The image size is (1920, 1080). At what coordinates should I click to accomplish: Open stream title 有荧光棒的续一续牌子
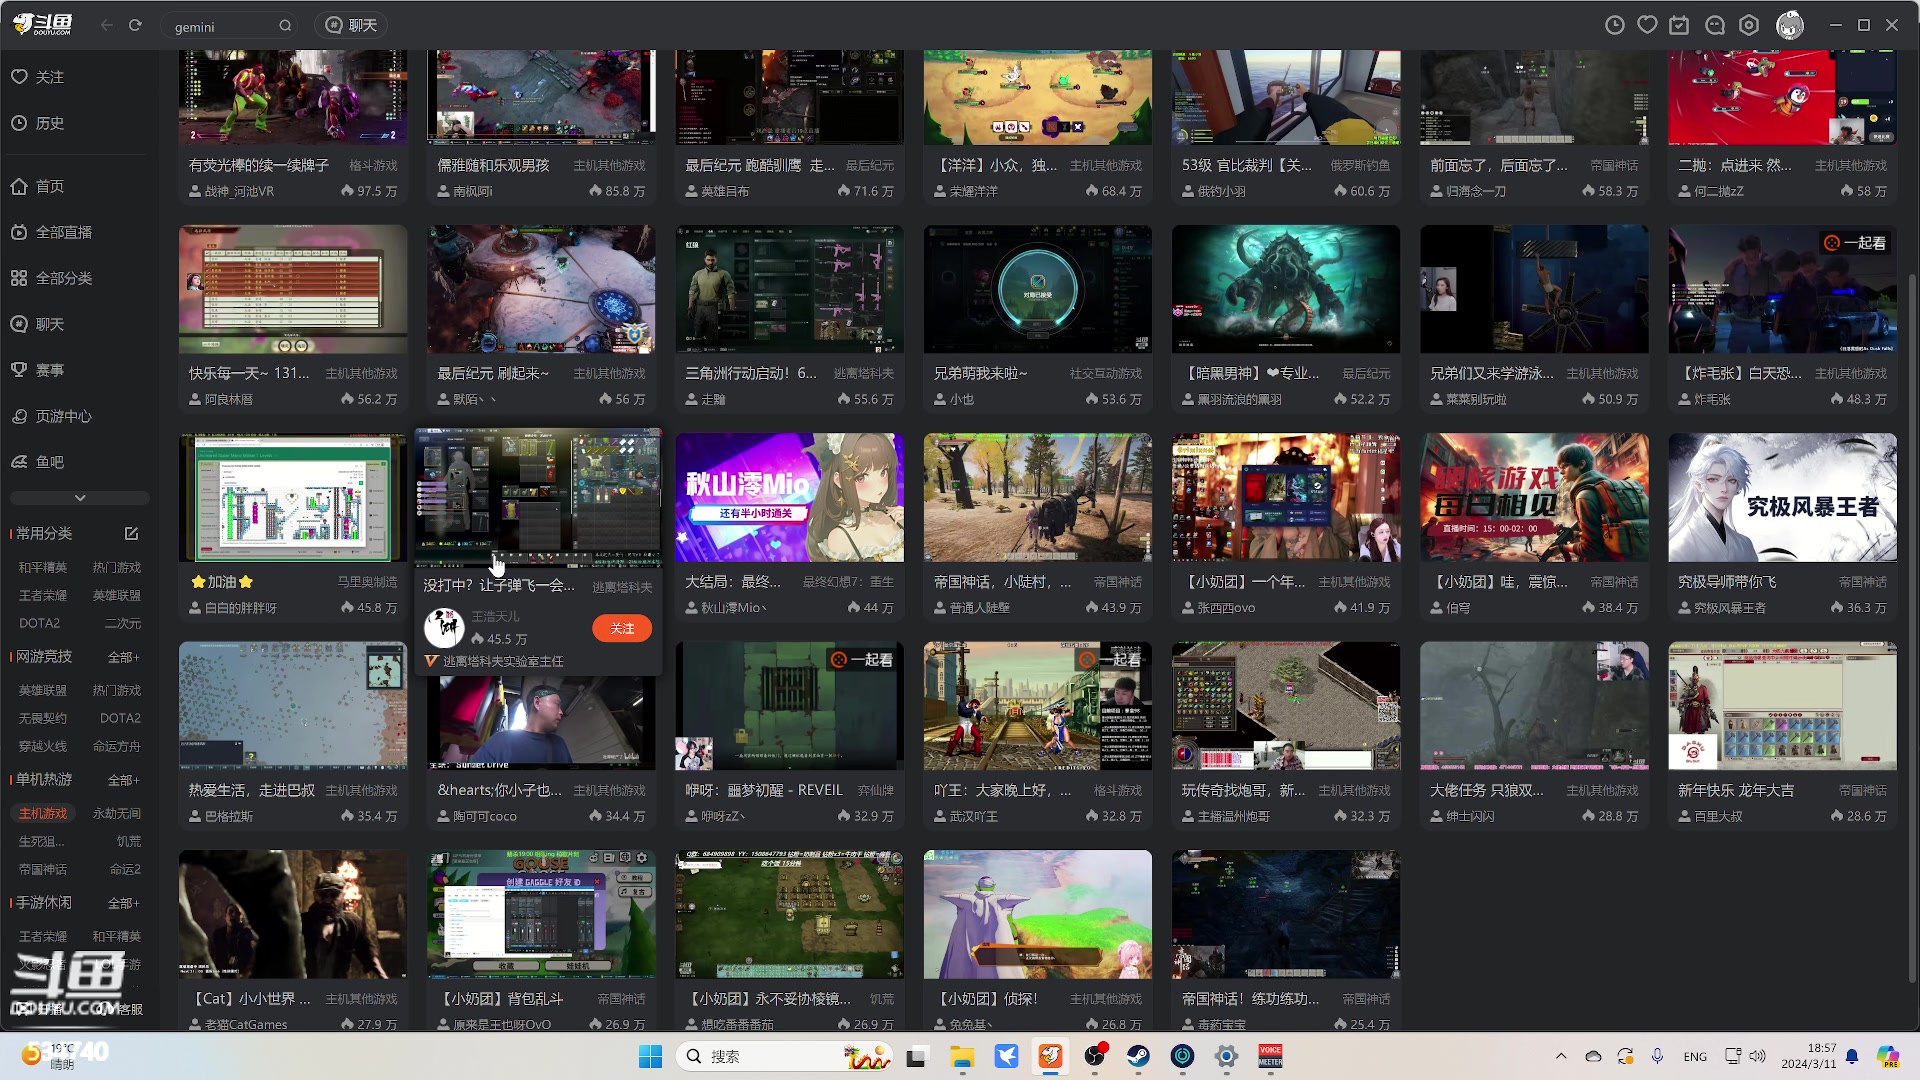(259, 166)
